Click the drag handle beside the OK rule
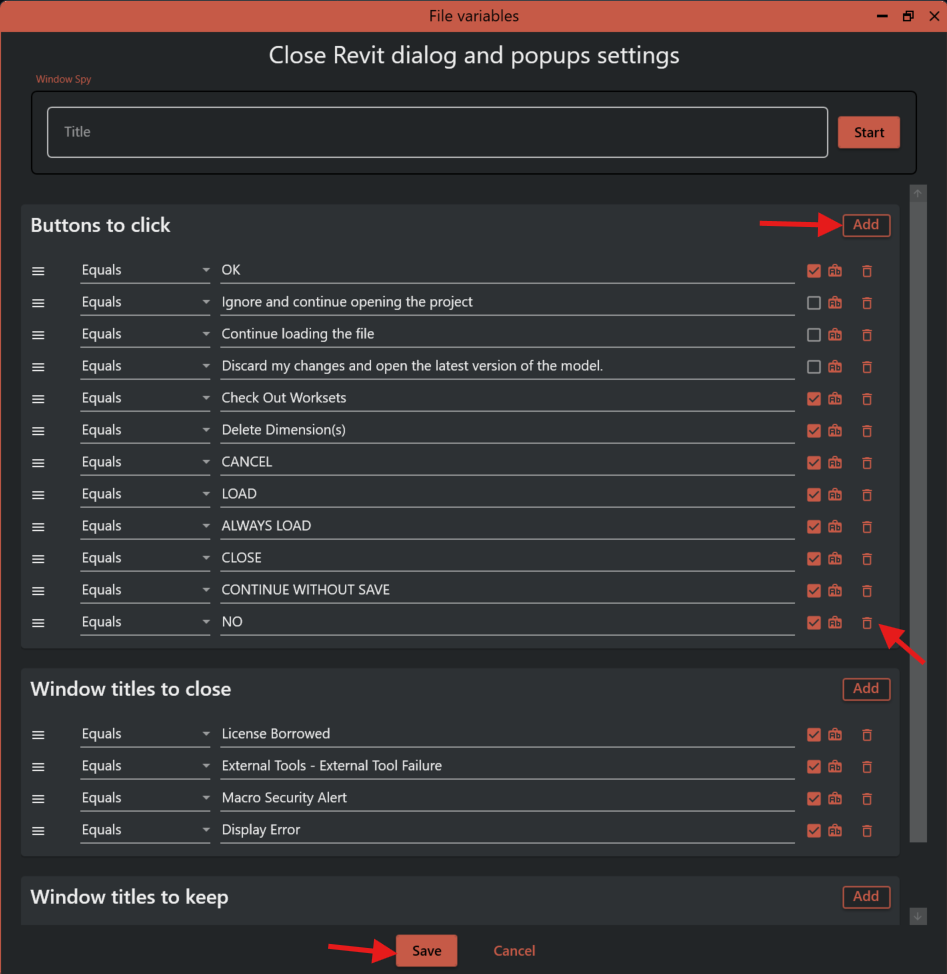947x974 pixels. pos(37,270)
